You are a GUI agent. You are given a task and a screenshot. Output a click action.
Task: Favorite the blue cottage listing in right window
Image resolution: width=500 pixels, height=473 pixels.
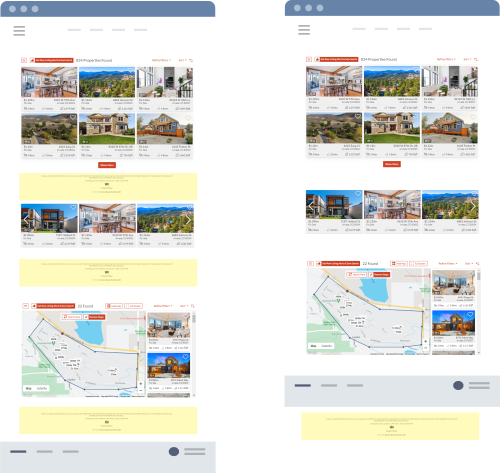click(x=473, y=117)
